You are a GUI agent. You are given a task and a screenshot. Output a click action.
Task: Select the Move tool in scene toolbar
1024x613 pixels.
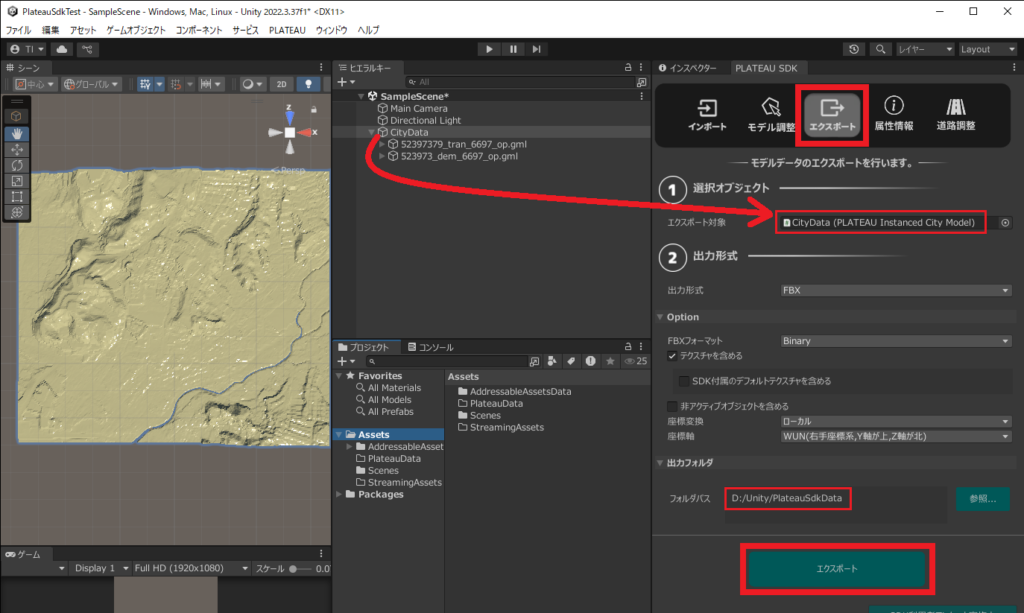click(x=17, y=149)
